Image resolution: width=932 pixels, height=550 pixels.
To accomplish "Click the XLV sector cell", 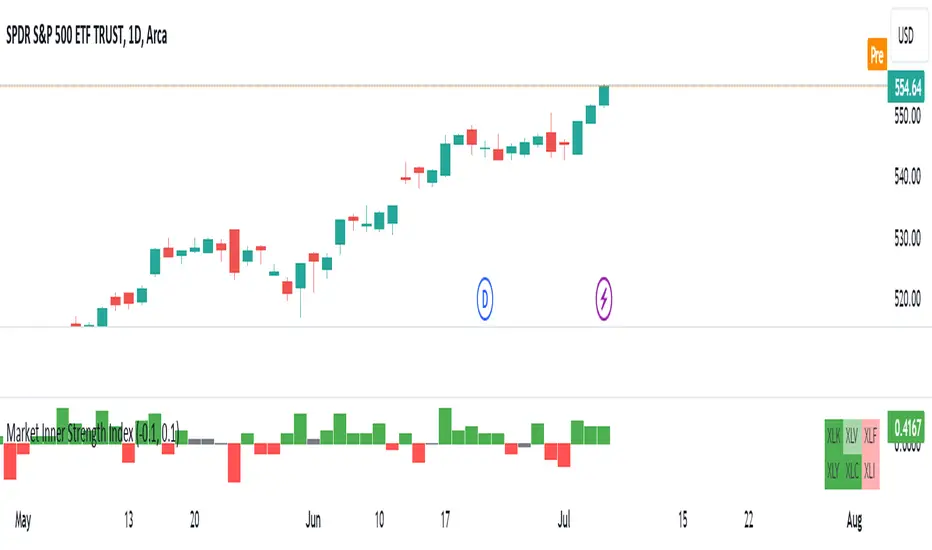I will [x=852, y=435].
